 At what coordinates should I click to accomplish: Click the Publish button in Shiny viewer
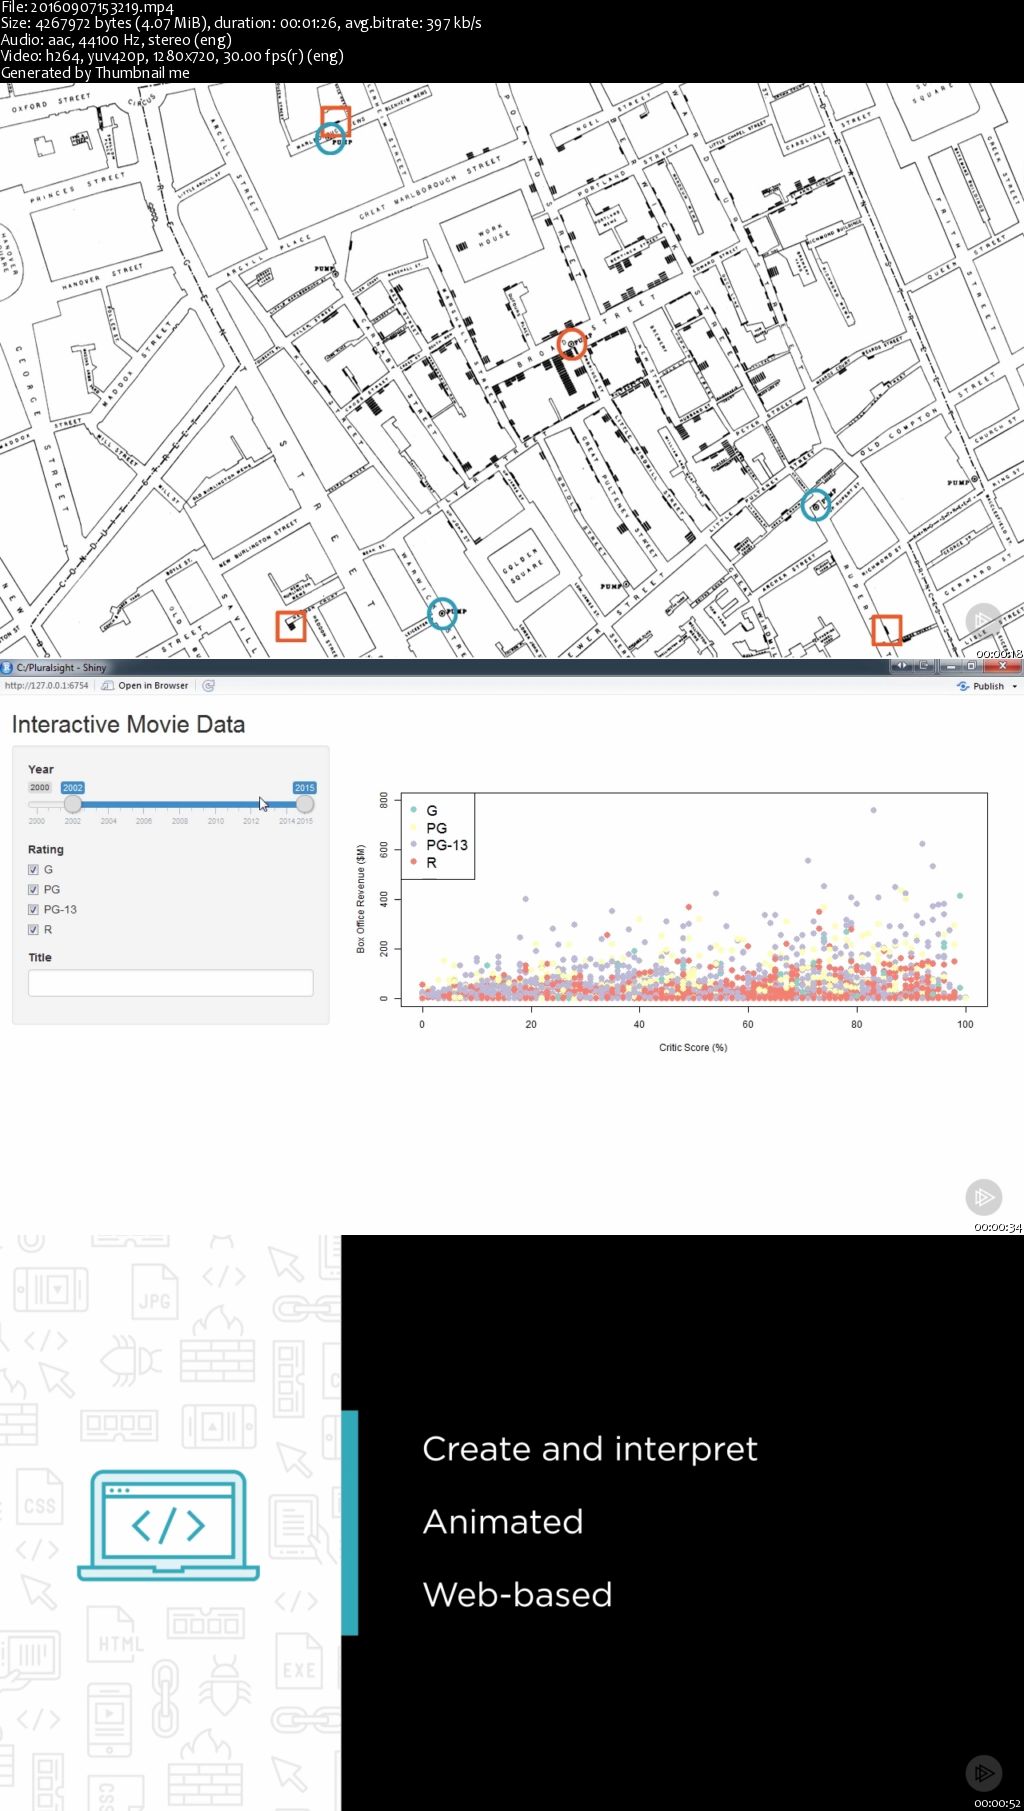coord(980,686)
